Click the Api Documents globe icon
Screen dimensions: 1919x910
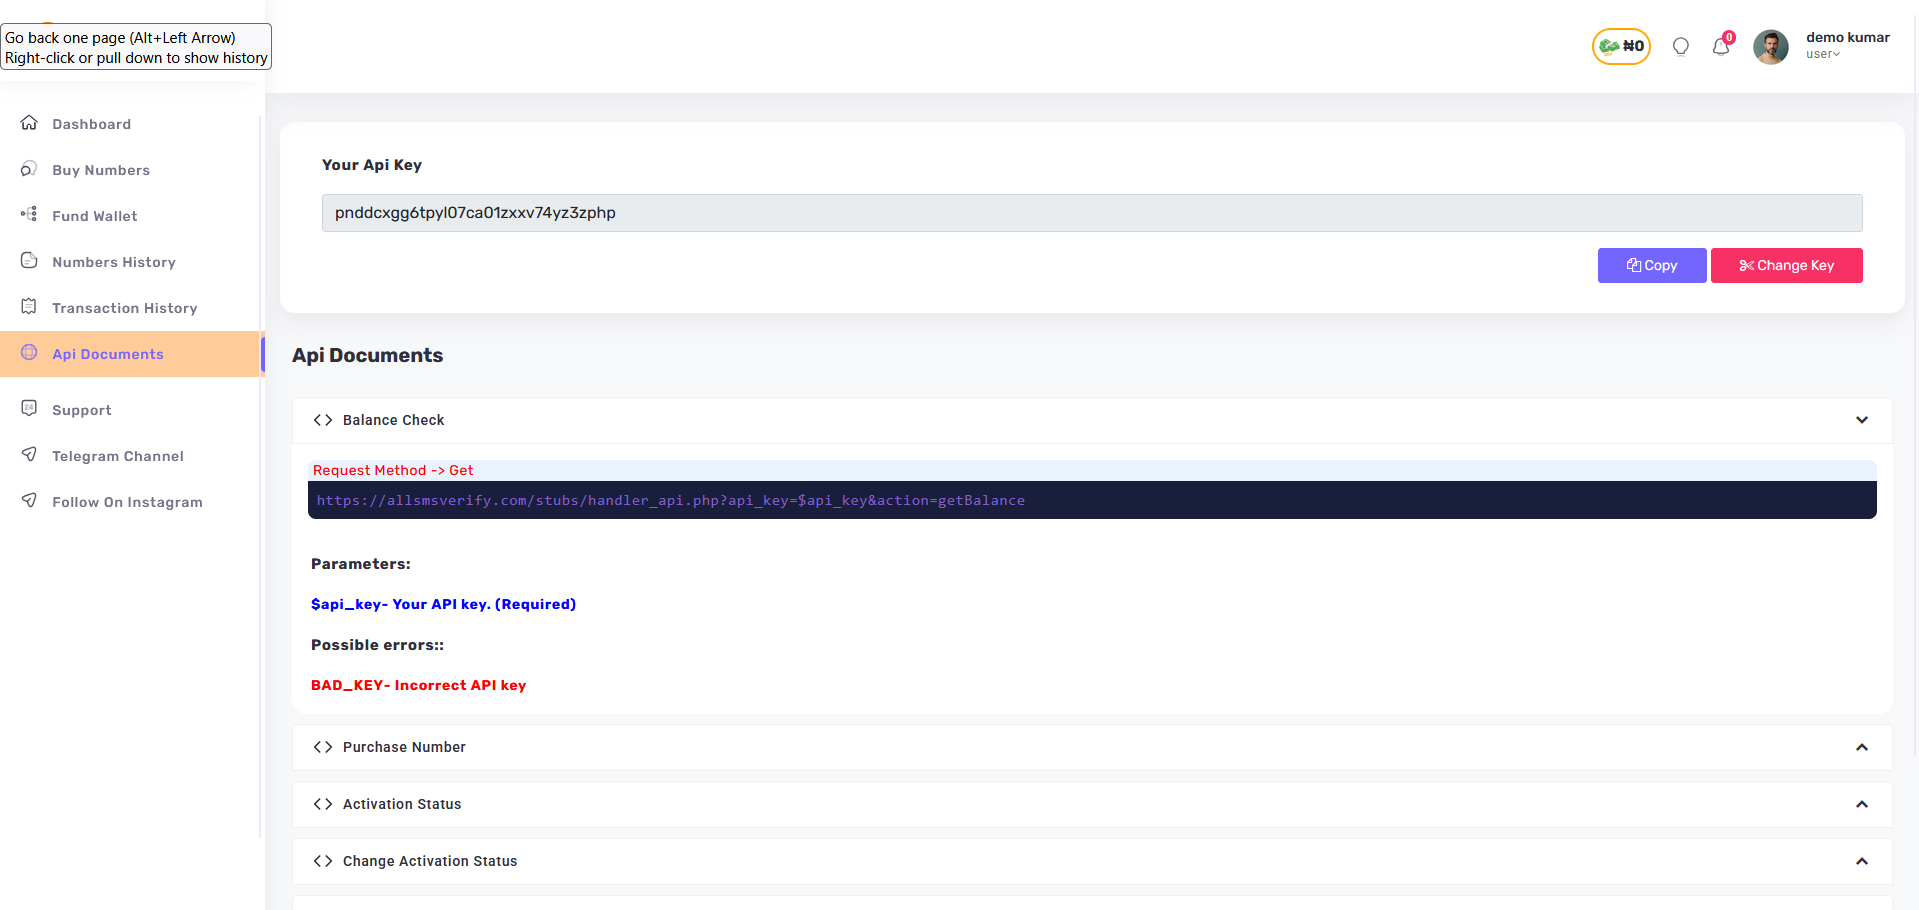[29, 353]
